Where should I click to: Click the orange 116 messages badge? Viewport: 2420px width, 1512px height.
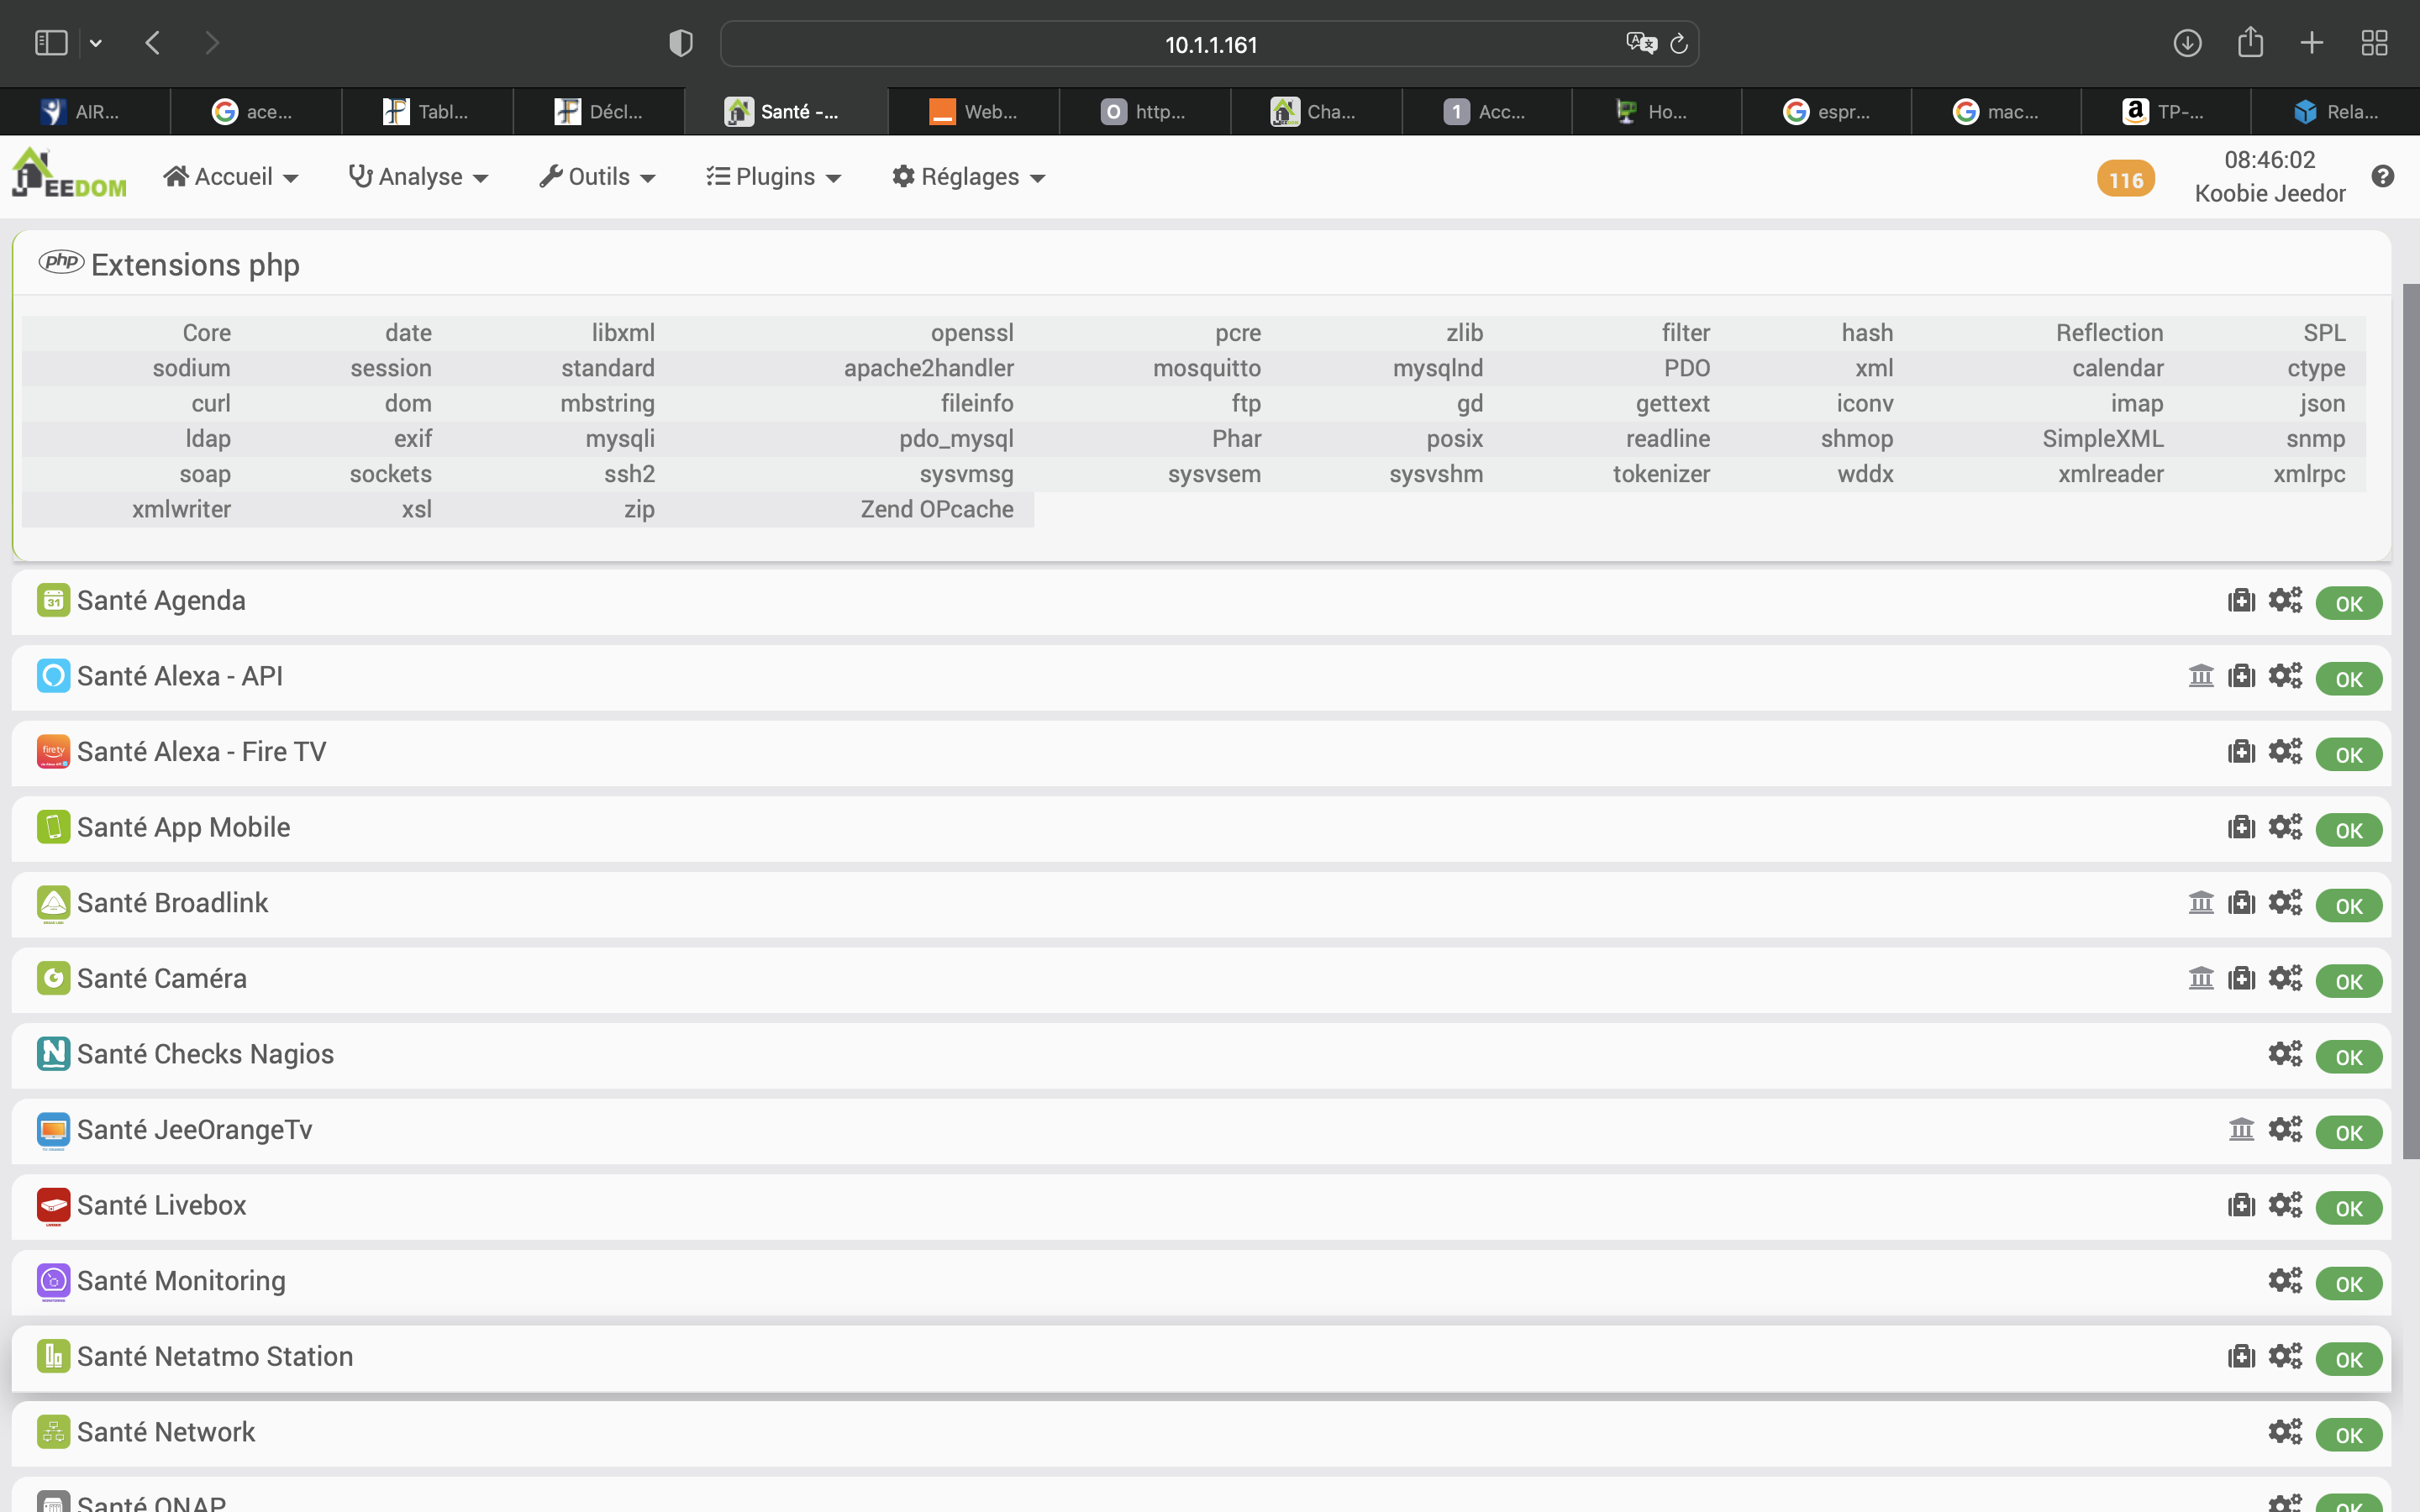[x=2125, y=180]
